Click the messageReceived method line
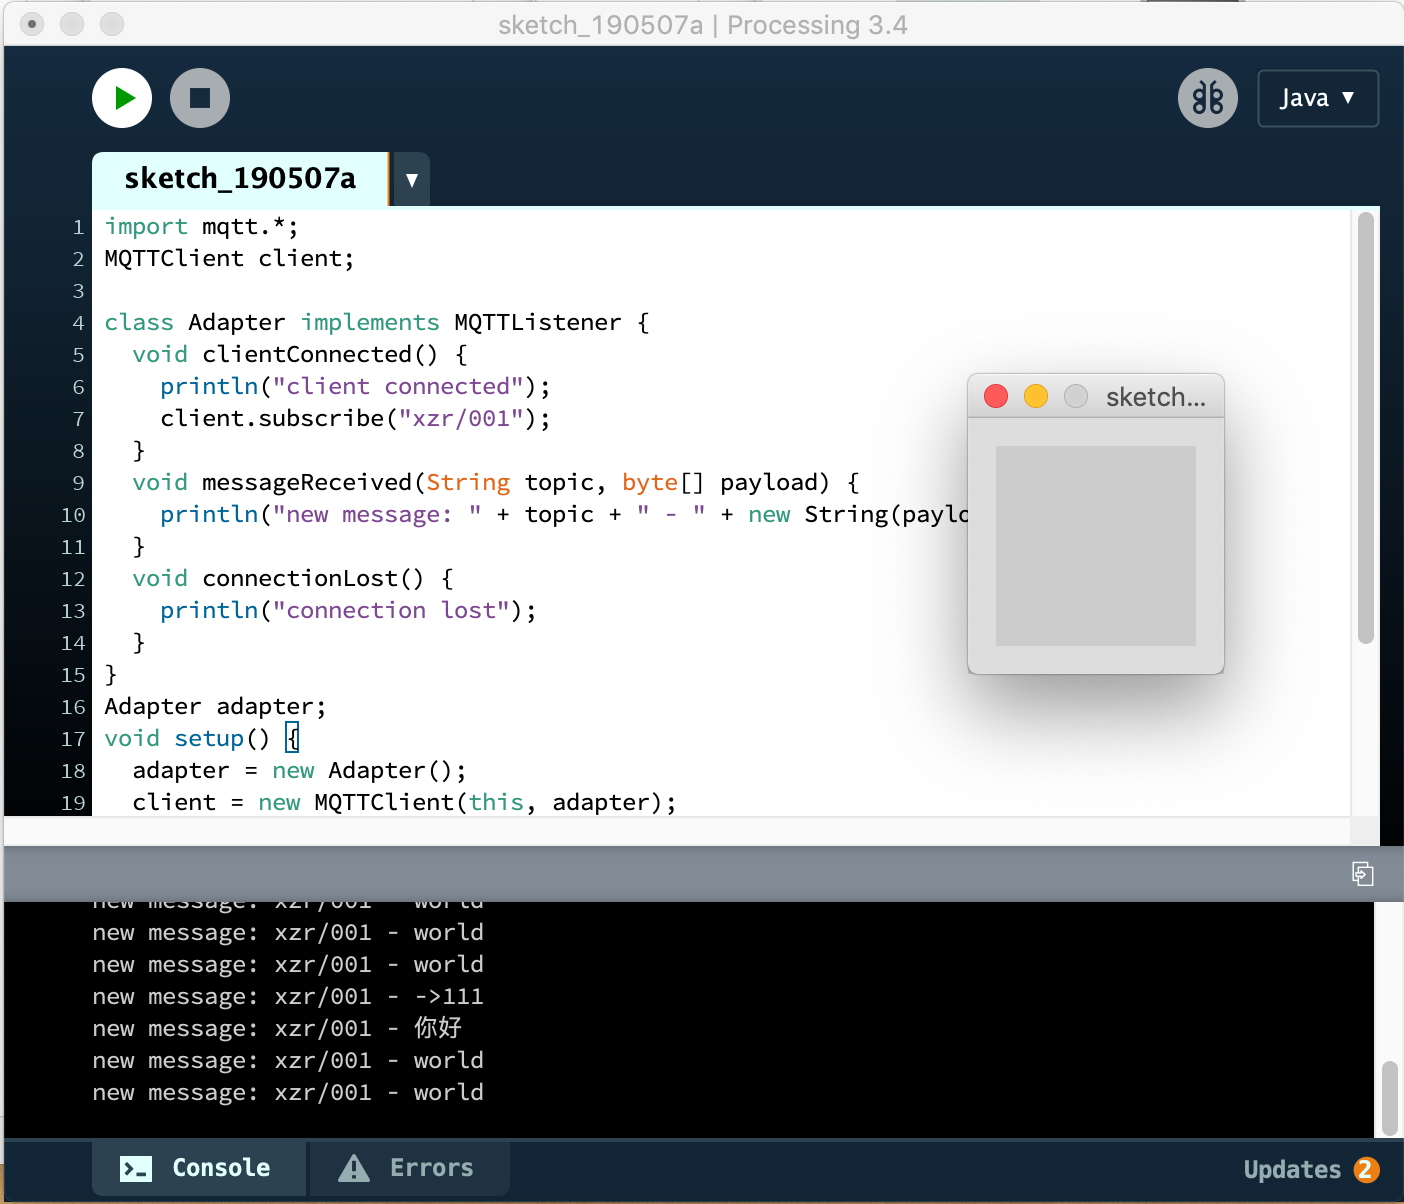The width and height of the screenshot is (1404, 1204). pos(496,483)
